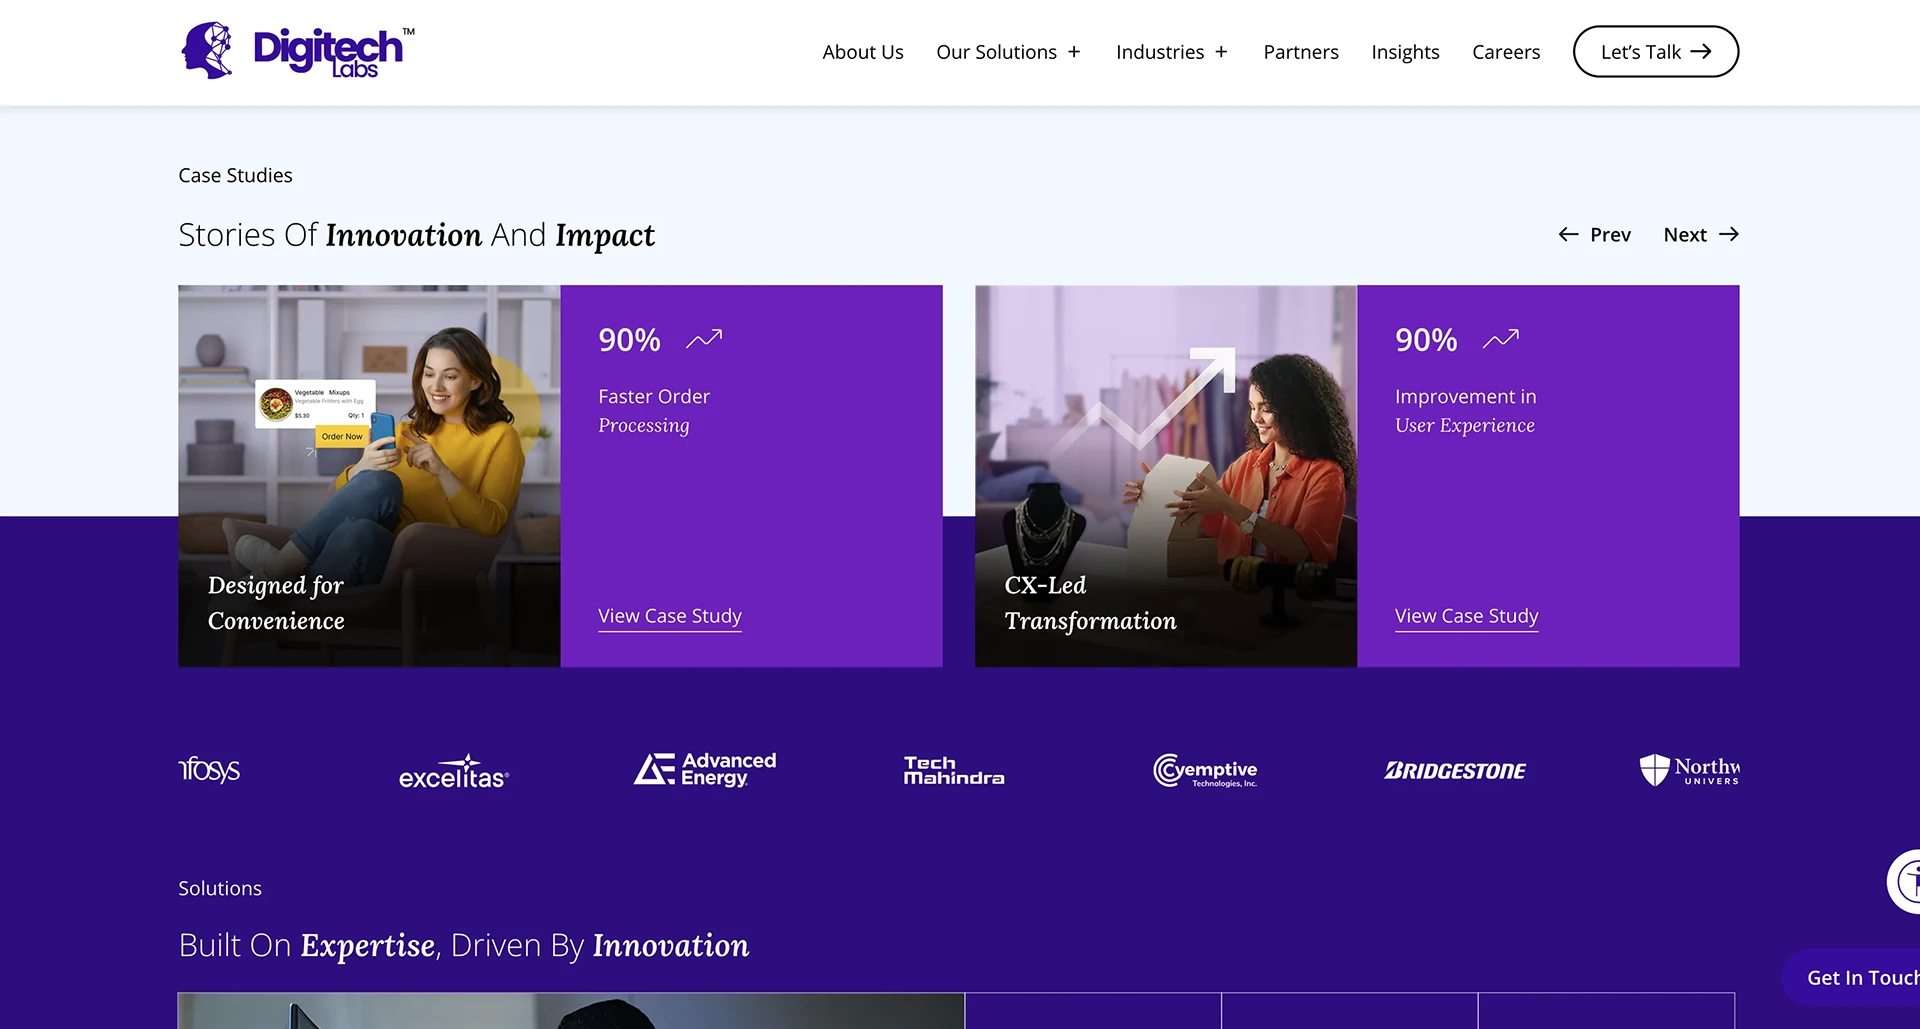1920x1029 pixels.
Task: Open the Industries menu
Action: tap(1160, 52)
